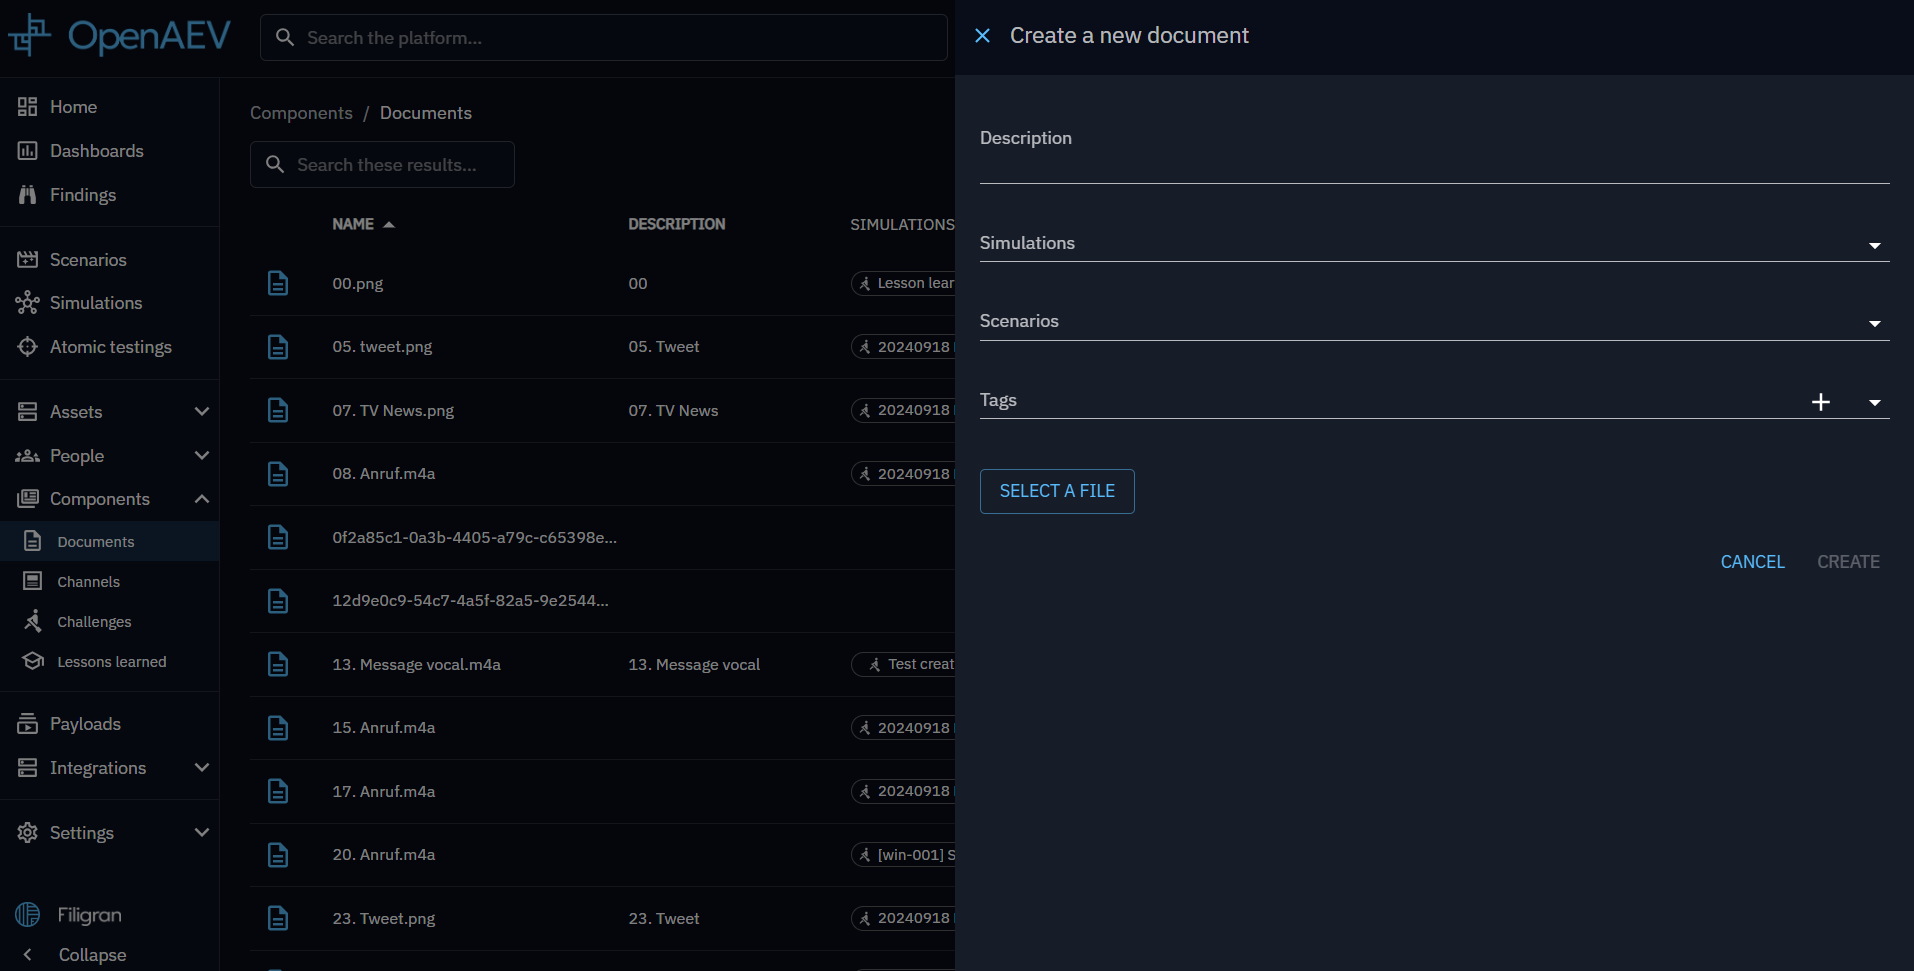1914x971 pixels.
Task: Click the 00.png document file icon
Action: tap(278, 284)
